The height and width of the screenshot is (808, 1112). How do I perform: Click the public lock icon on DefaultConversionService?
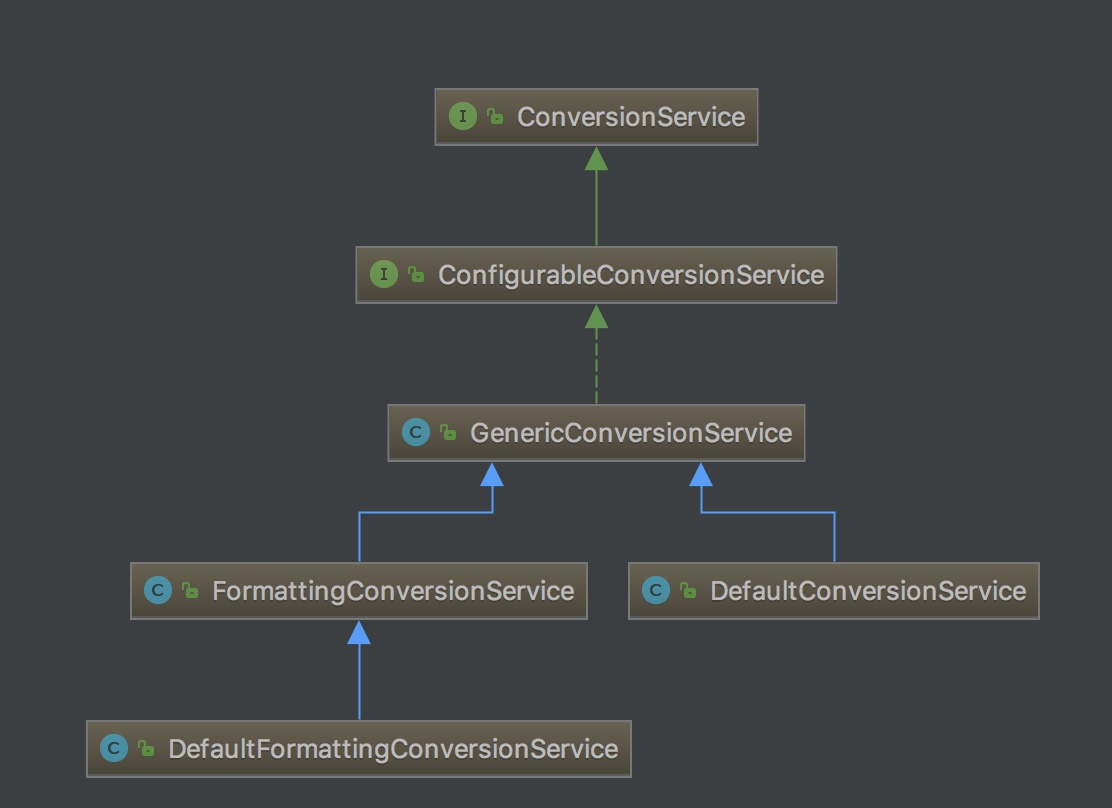tap(688, 591)
